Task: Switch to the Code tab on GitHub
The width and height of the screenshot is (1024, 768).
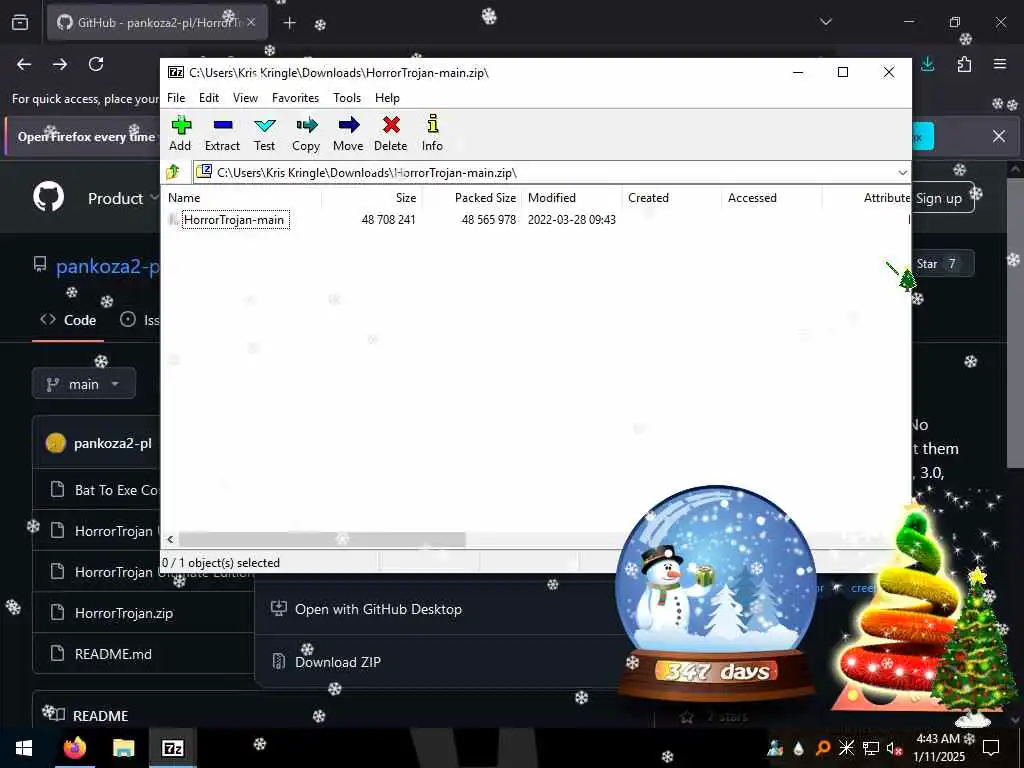Action: click(x=68, y=320)
